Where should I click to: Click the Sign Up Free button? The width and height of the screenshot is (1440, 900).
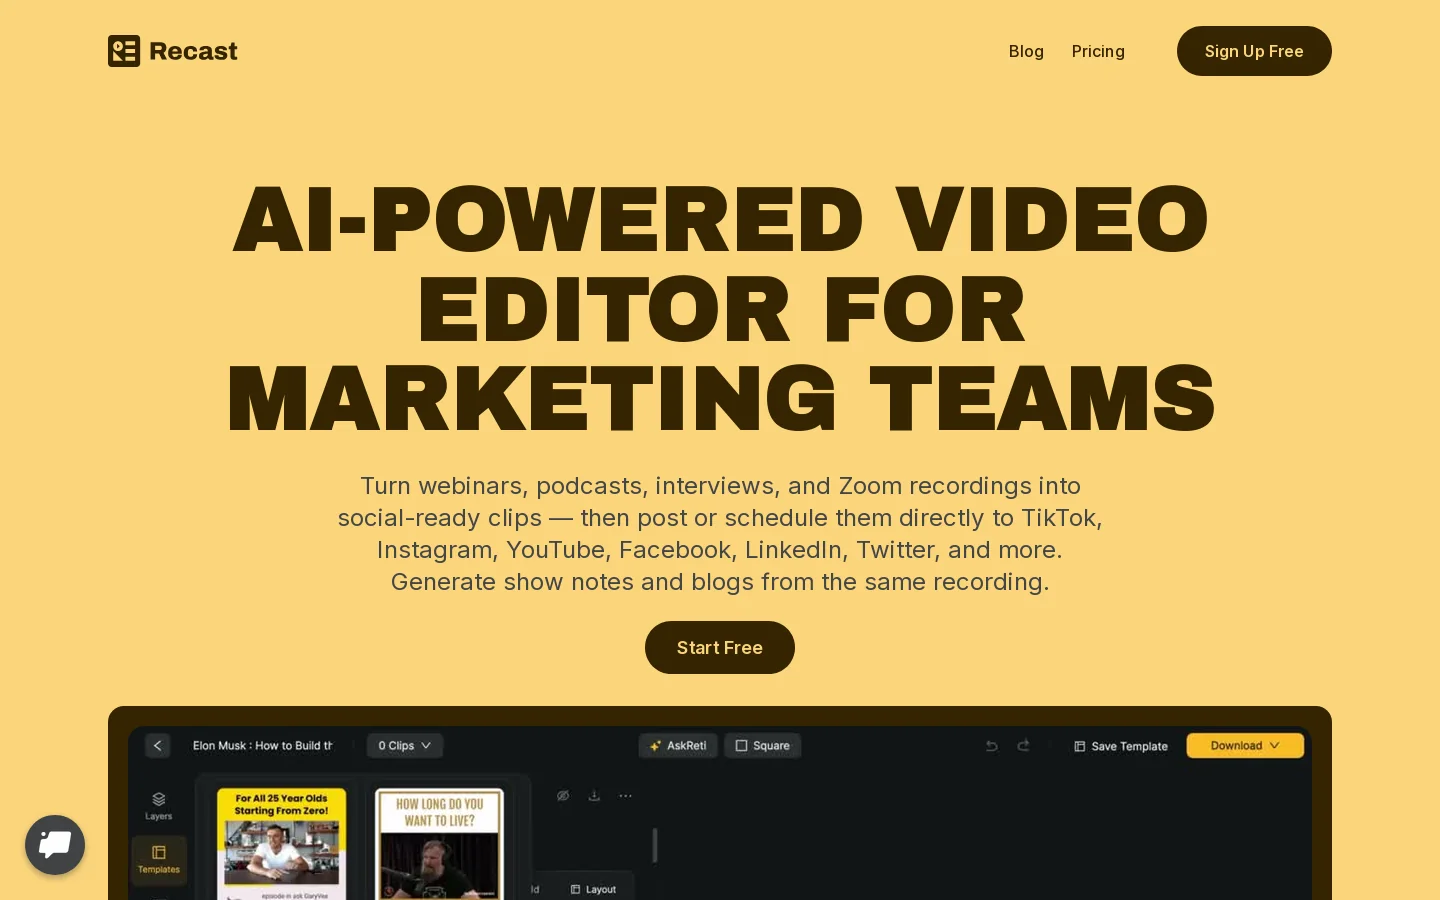pyautogui.click(x=1254, y=51)
